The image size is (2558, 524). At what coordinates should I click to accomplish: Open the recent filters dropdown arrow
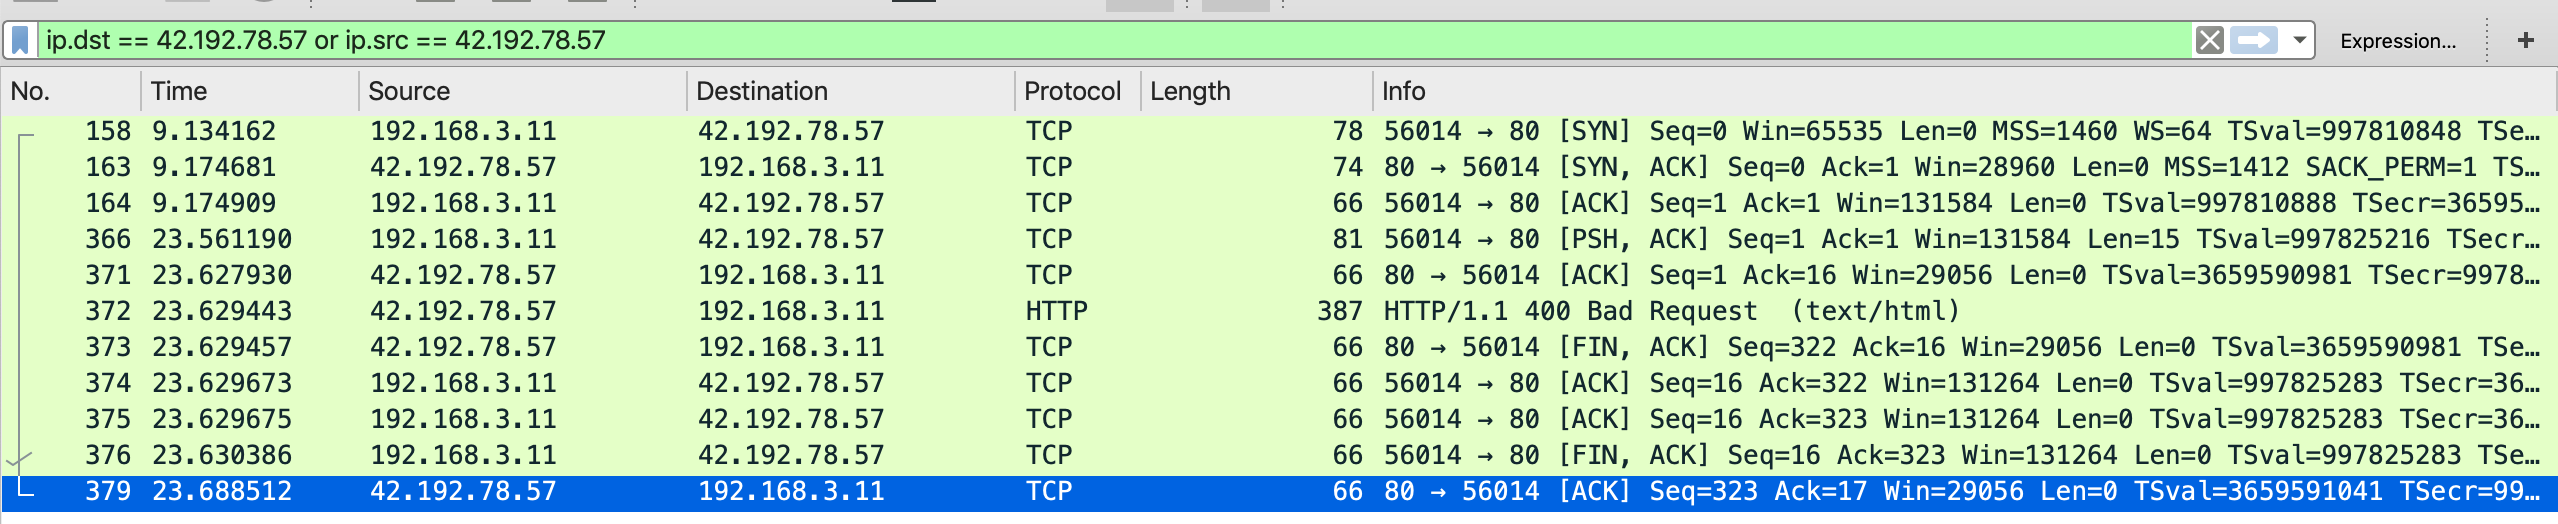[x=2299, y=41]
